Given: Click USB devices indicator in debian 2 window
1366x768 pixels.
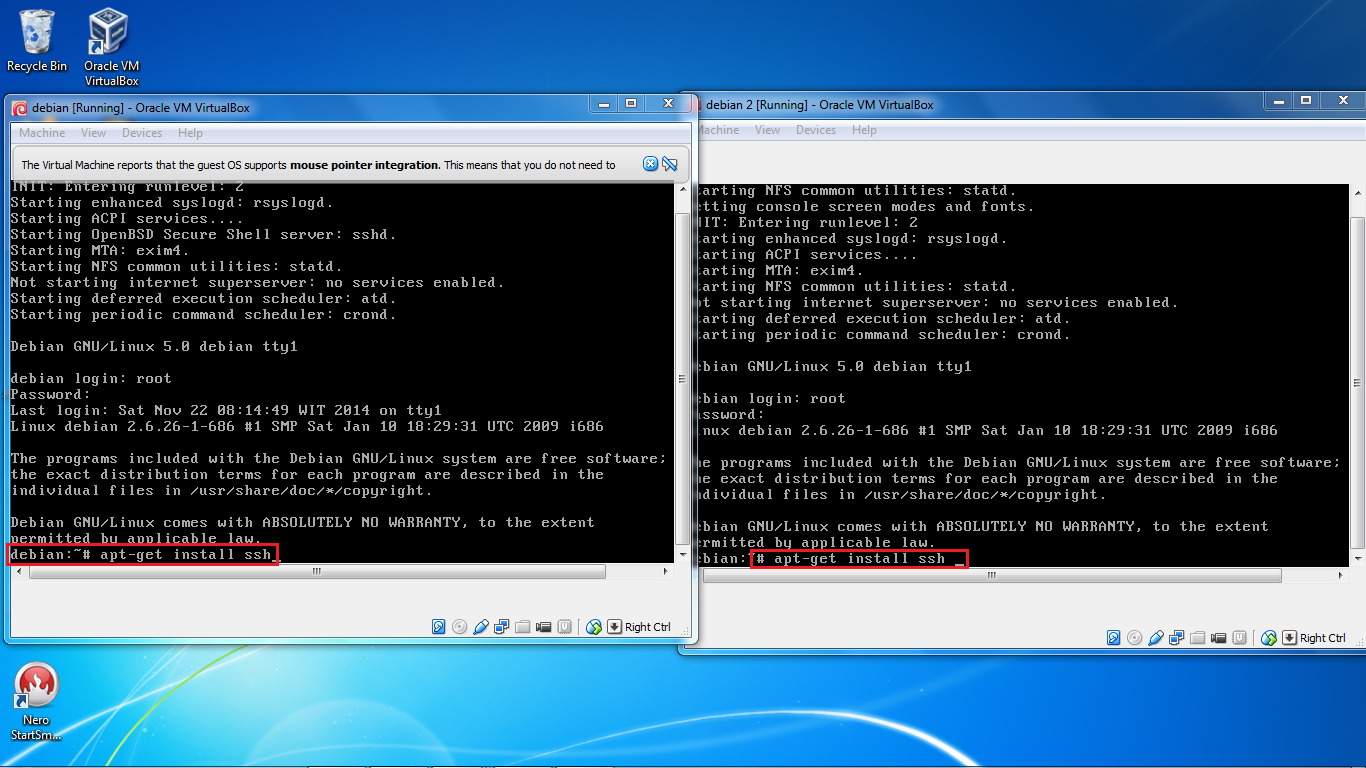Looking at the screenshot, I should pos(1156,638).
